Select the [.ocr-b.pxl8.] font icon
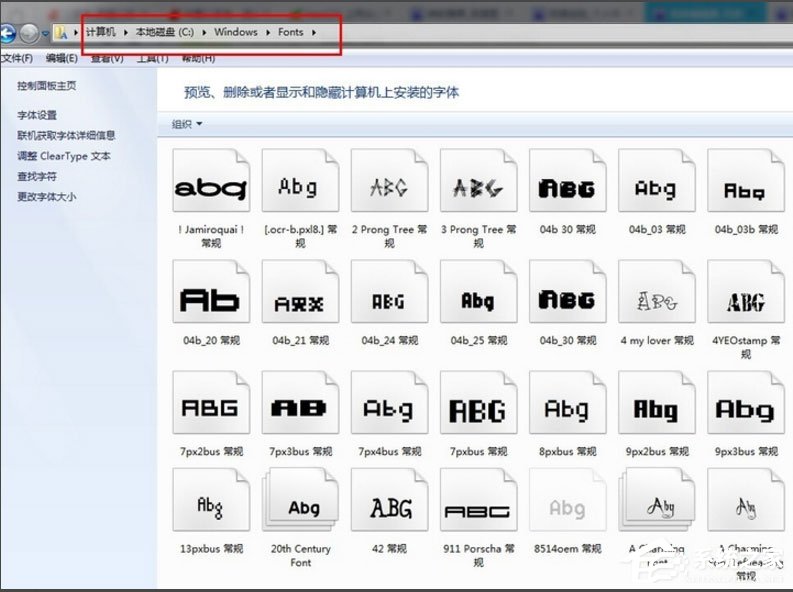This screenshot has width=793, height=592. (300, 180)
